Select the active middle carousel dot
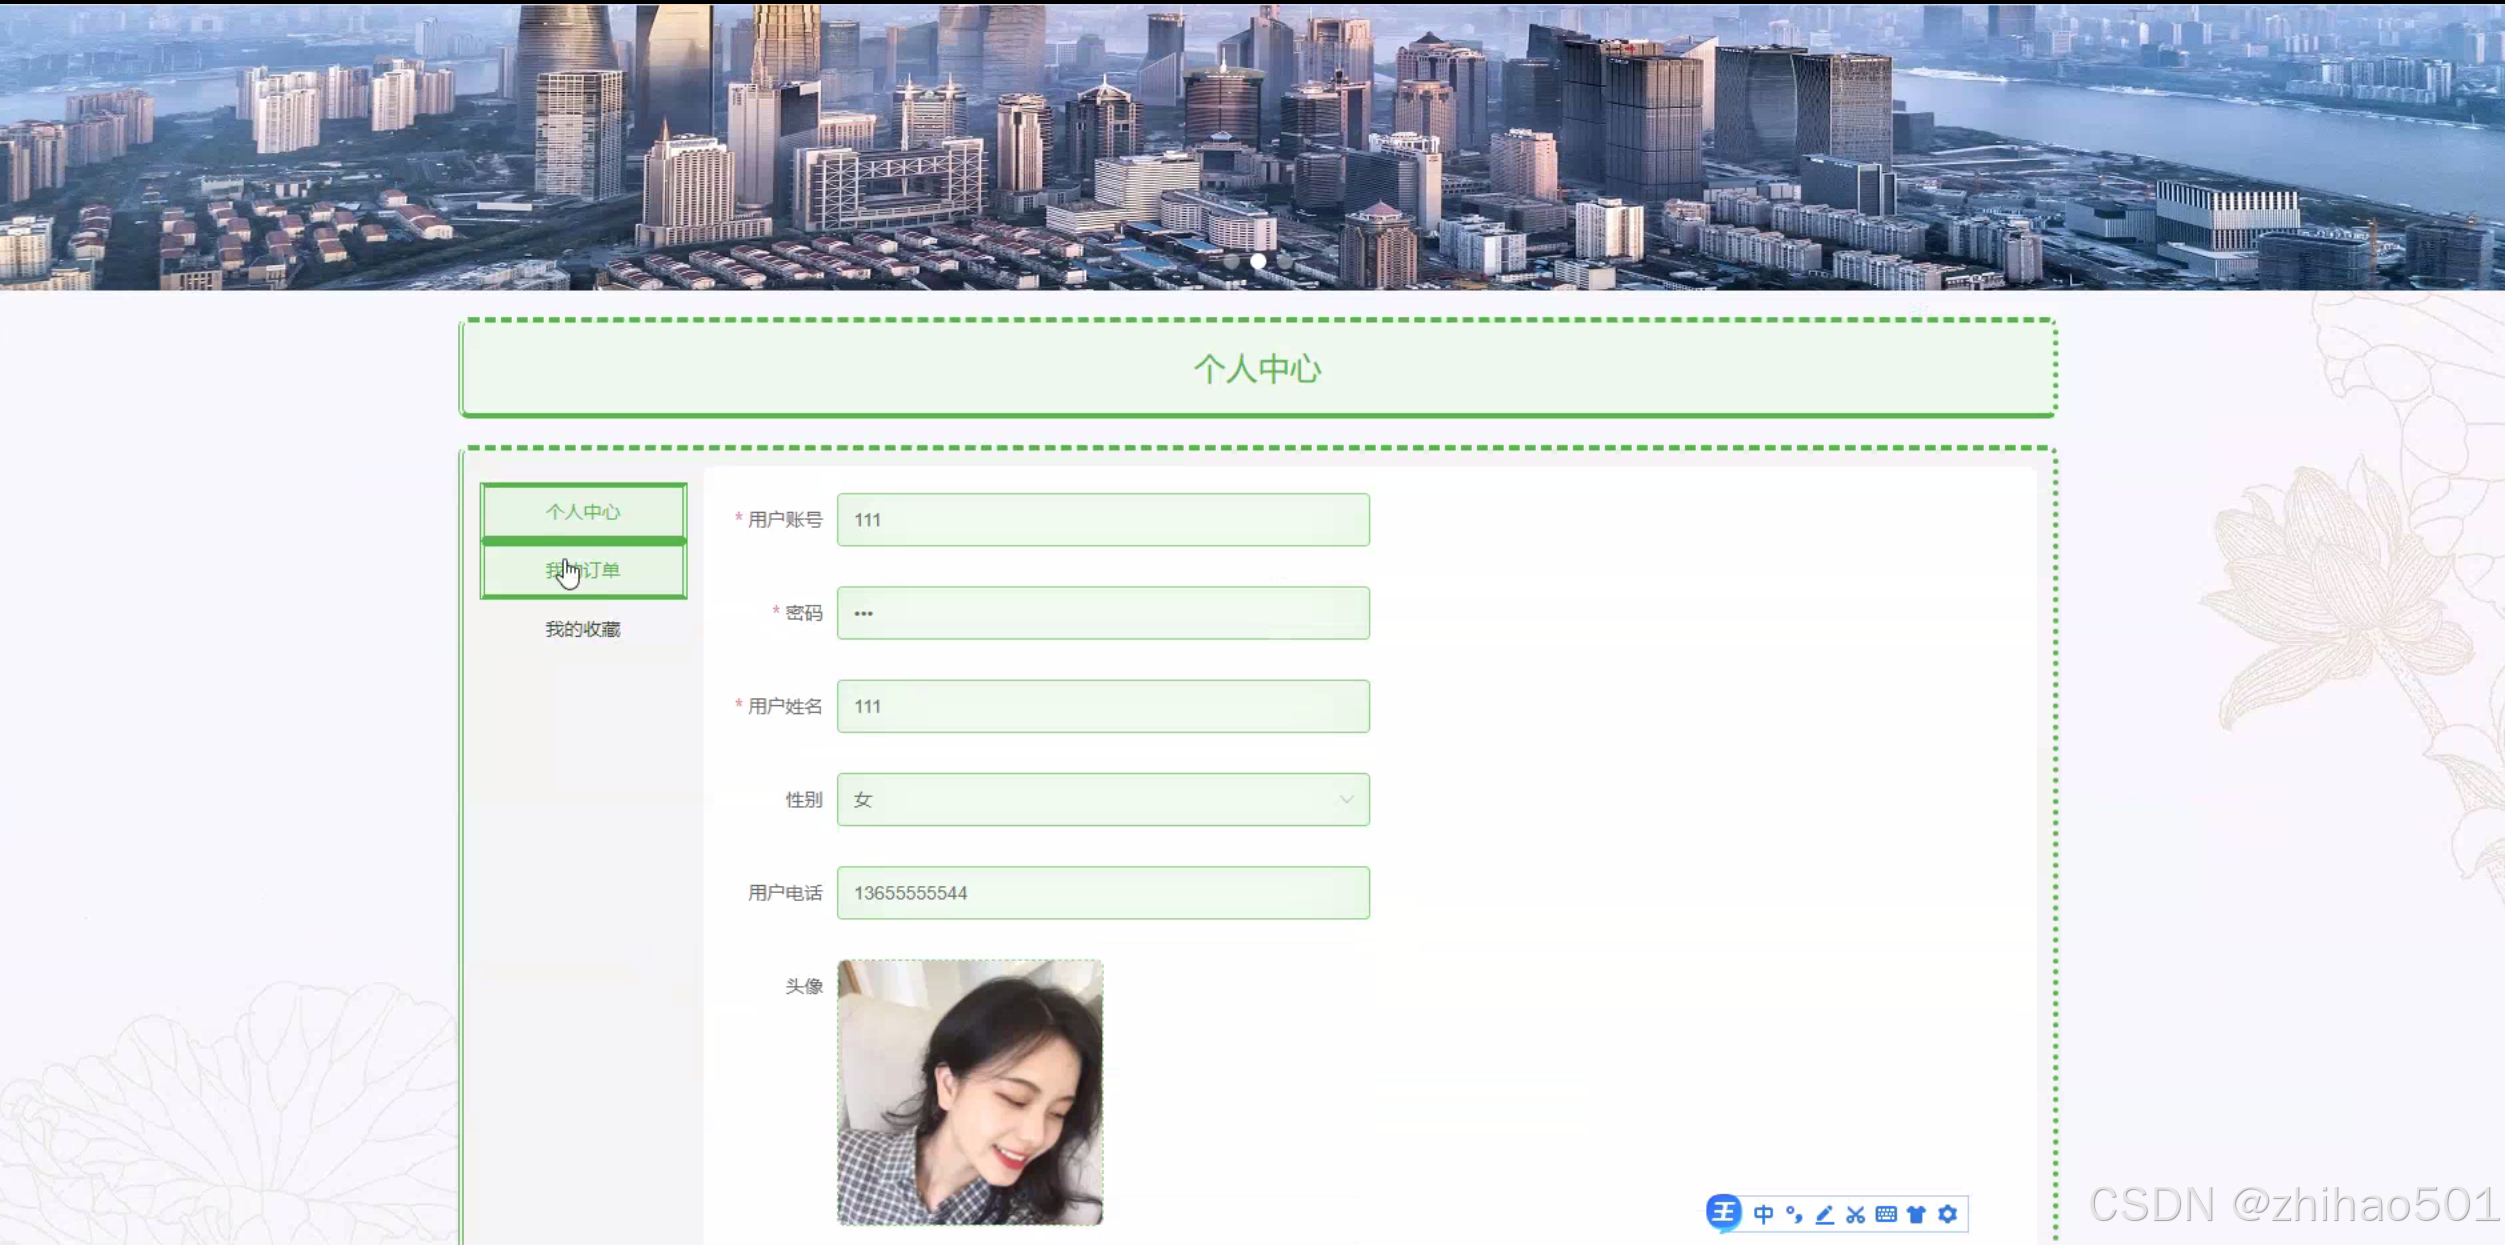Screen dimensions: 2505x1245 coord(1258,261)
